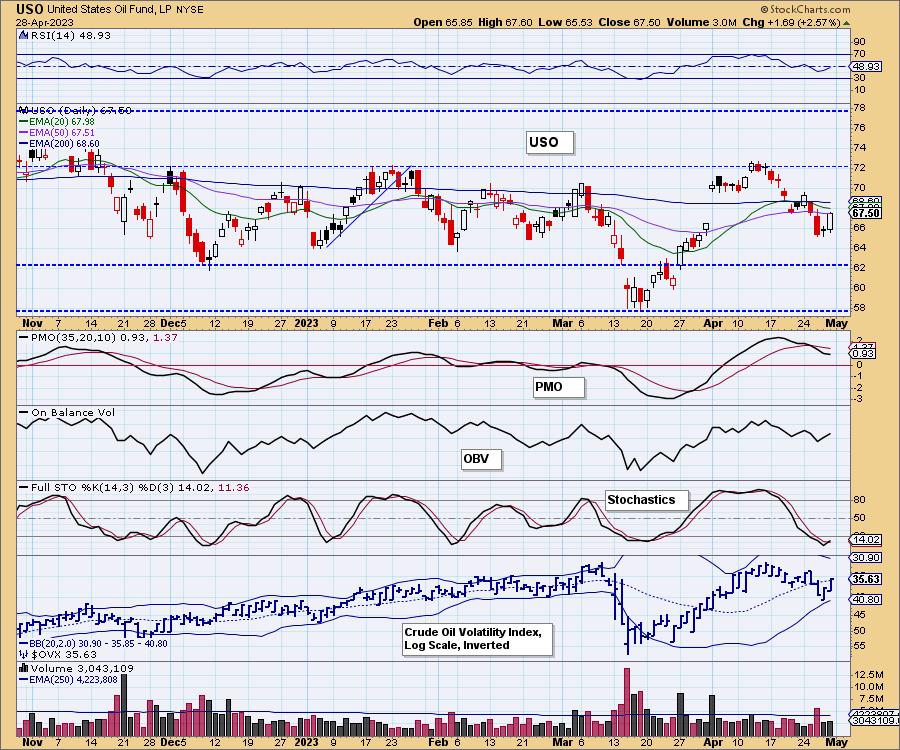Click the green up-triangle after Chg value

[x=847, y=23]
